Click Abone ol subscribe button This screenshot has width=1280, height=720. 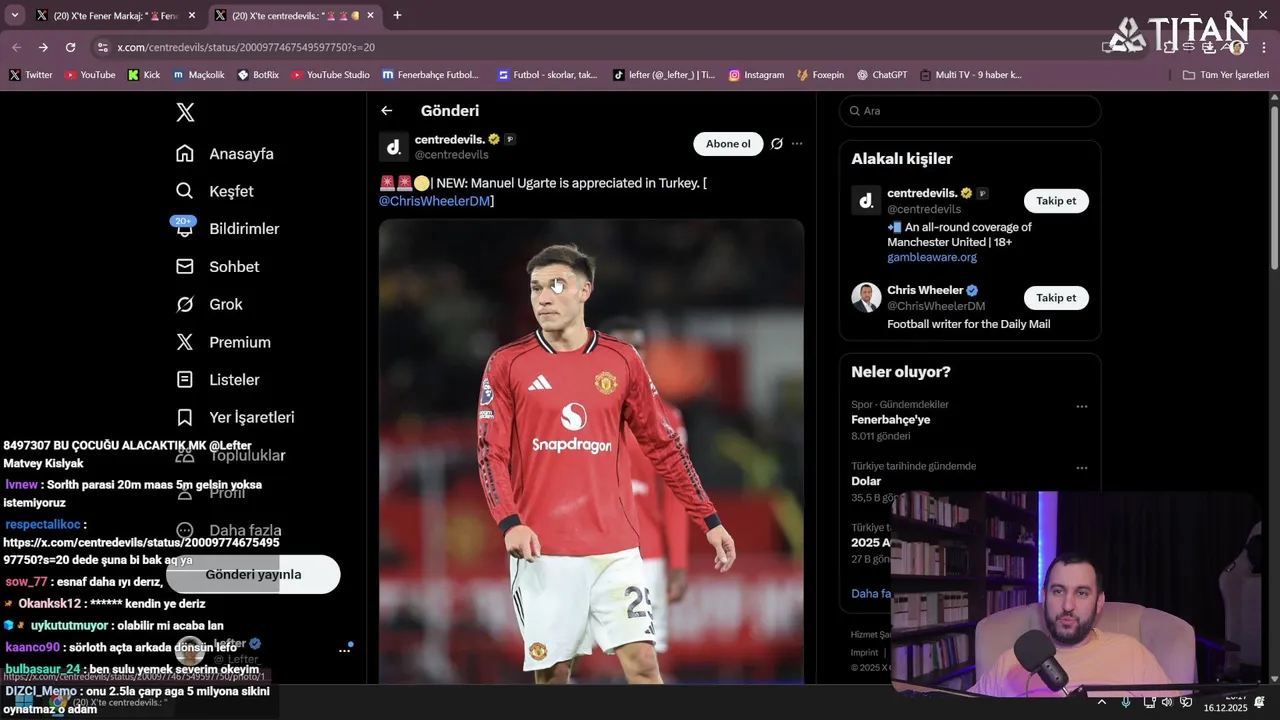(x=728, y=144)
